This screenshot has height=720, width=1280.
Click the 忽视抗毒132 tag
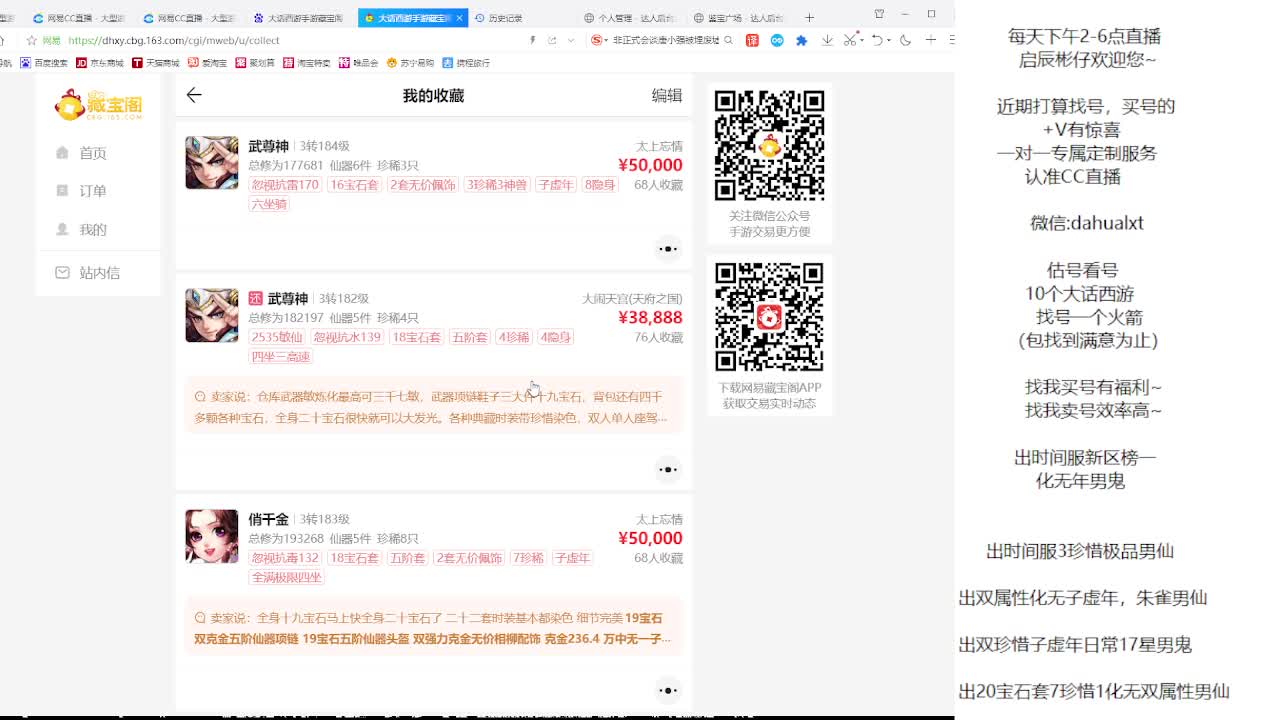(x=285, y=558)
